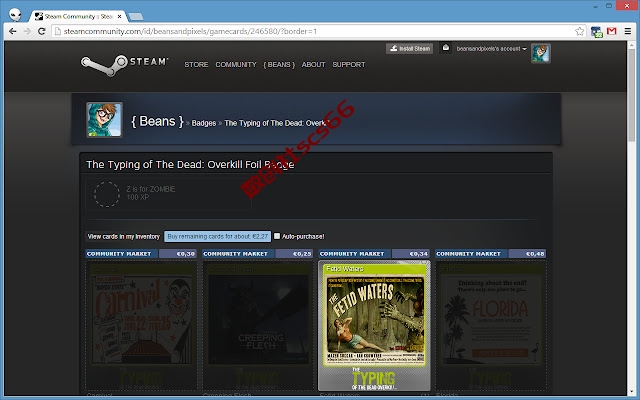Screen dimensions: 640x400
Task: Bookmark this page with the star icon
Action: pos(579,31)
